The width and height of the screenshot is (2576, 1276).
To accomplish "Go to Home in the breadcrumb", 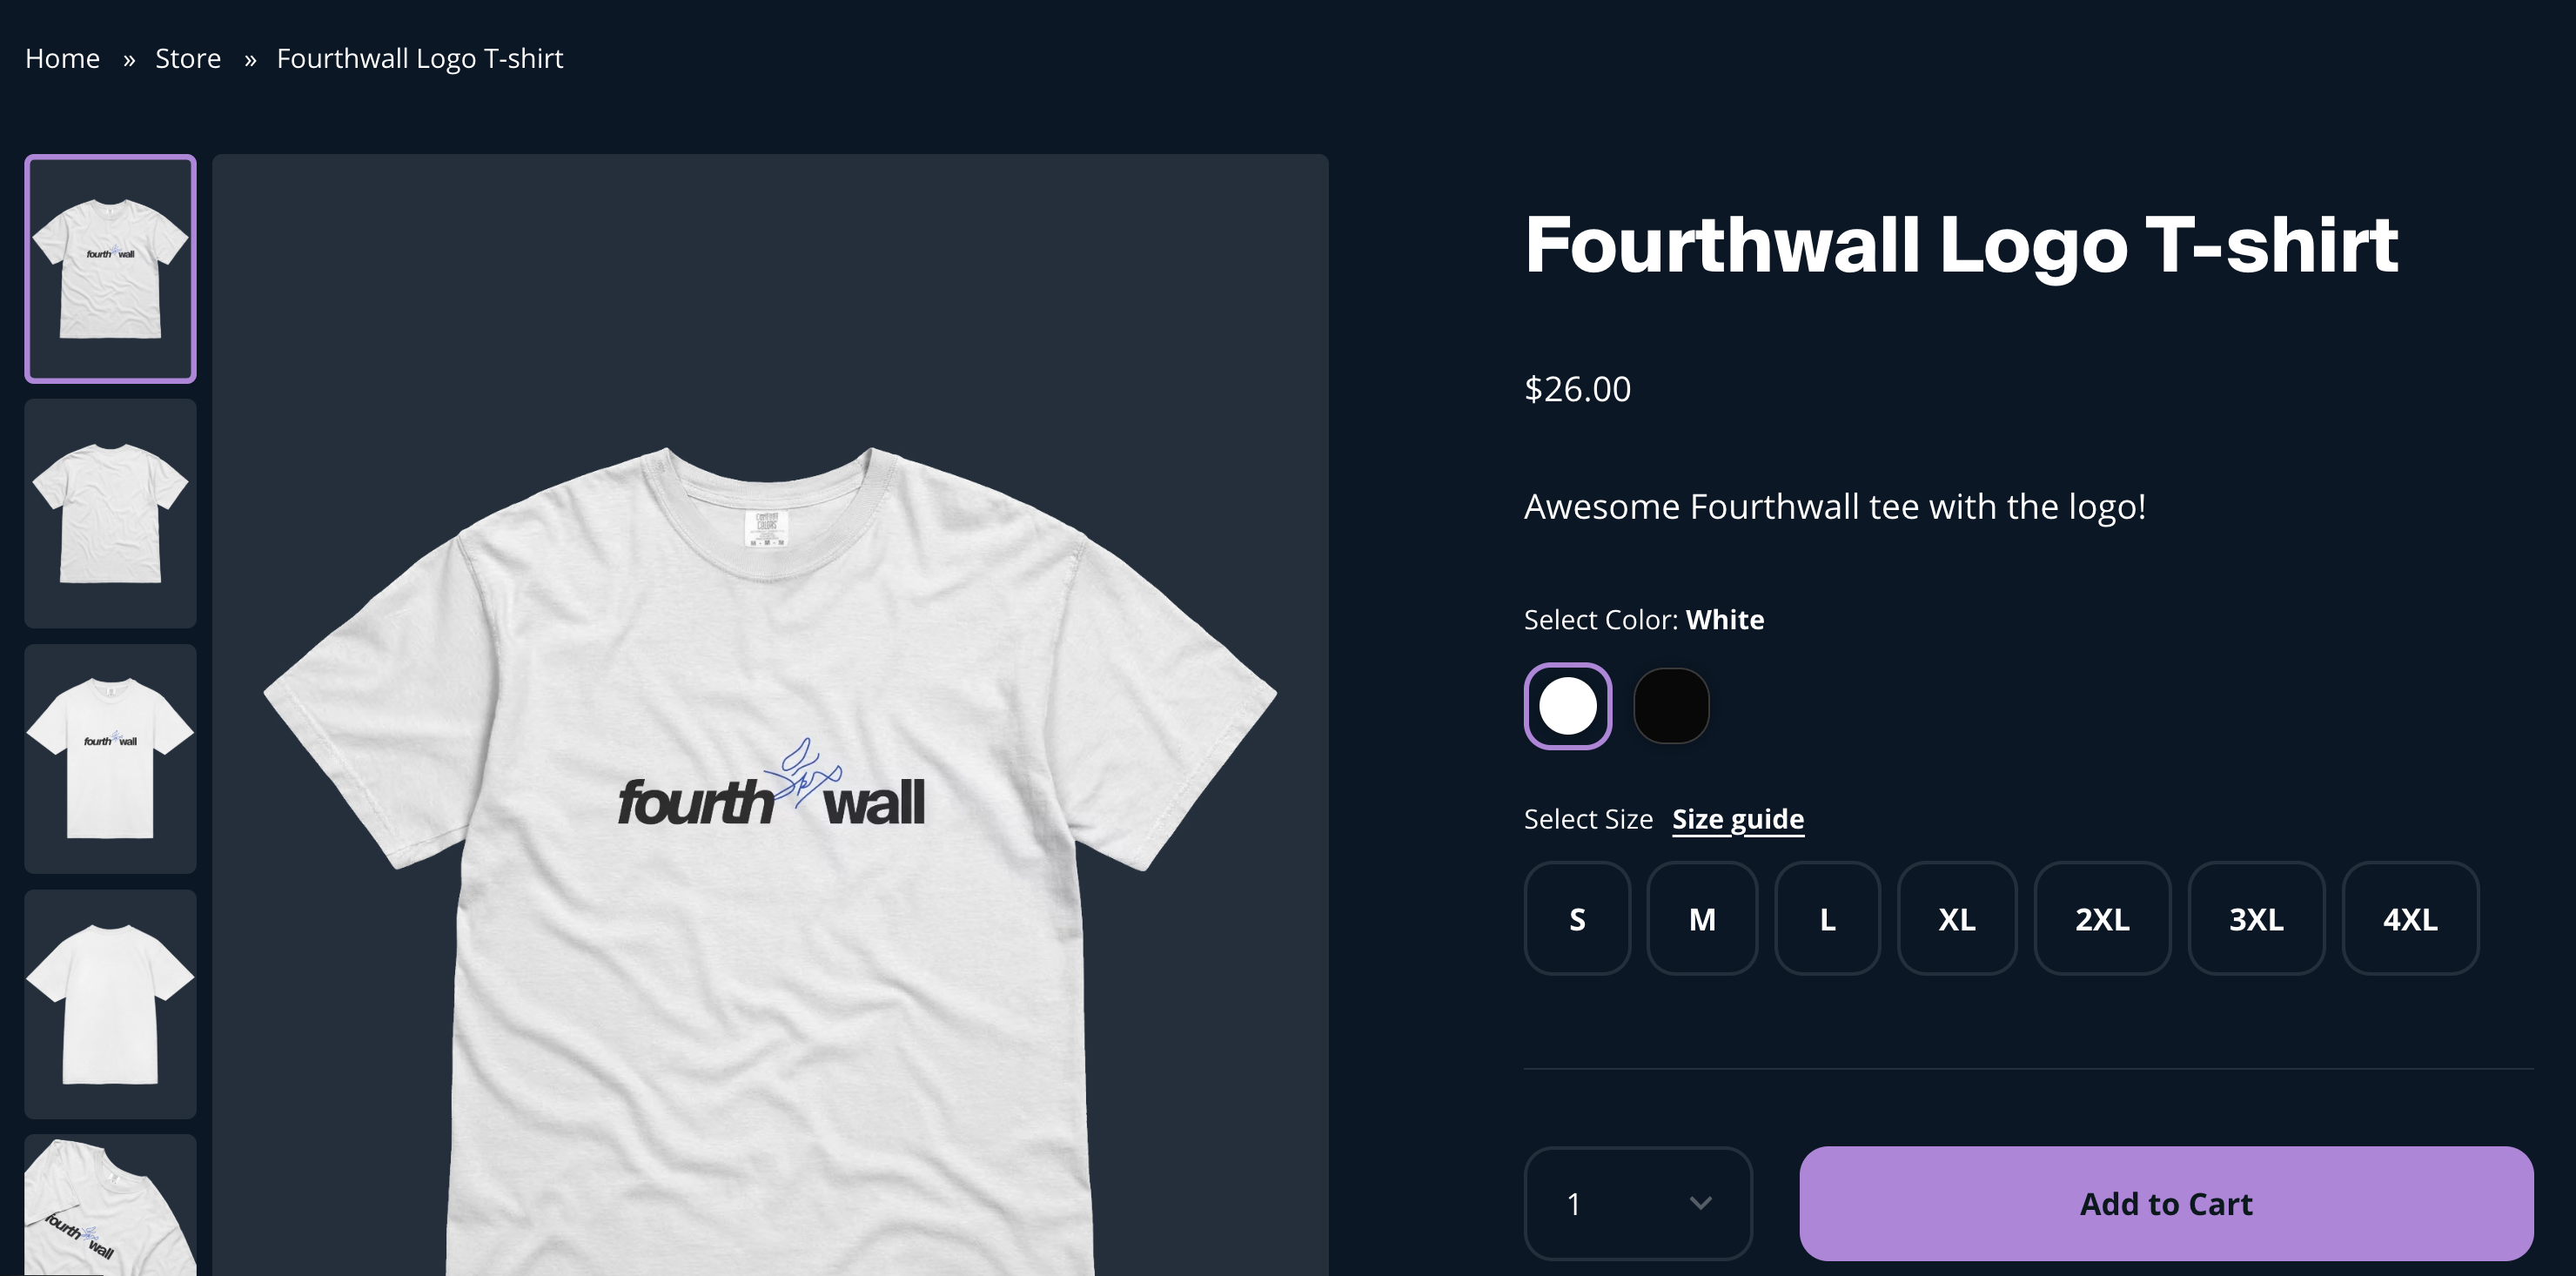I will point(62,58).
